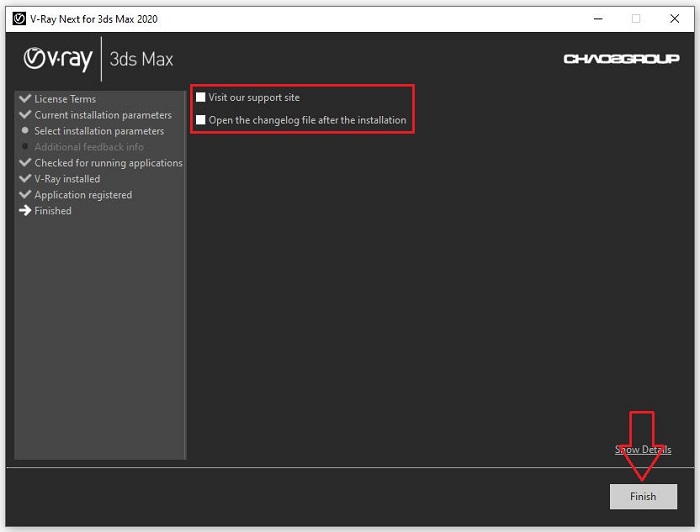Click the bullet beside Select installation parameters
This screenshot has height=532, width=700.
pyautogui.click(x=25, y=130)
